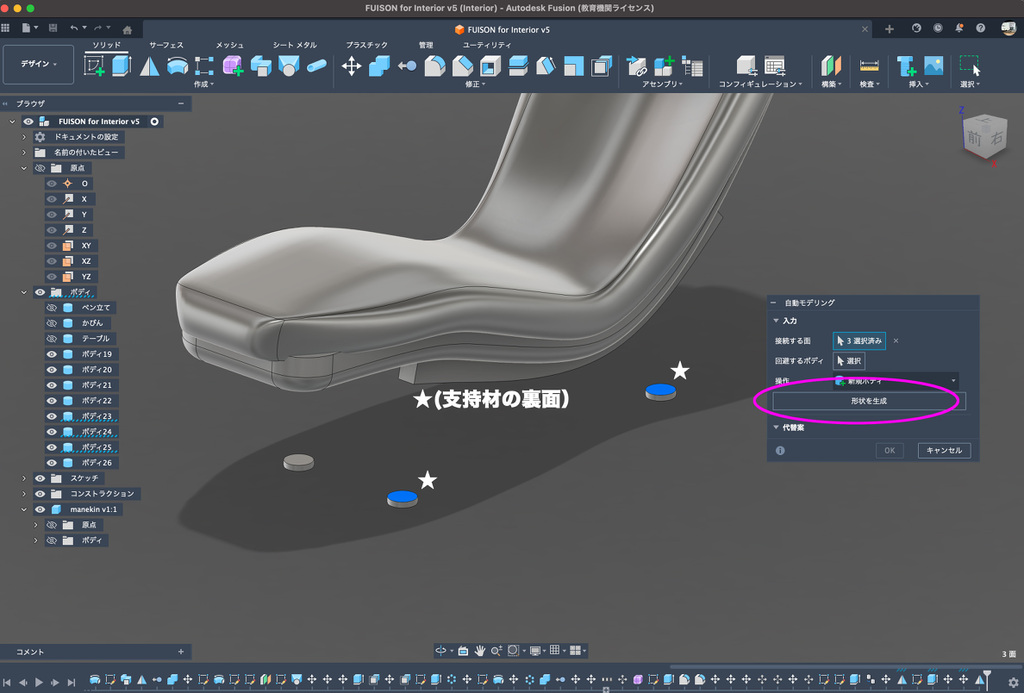Image resolution: width=1024 pixels, height=693 pixels.
Task: Click the Pan hand icon in navigation bar
Action: pos(480,650)
